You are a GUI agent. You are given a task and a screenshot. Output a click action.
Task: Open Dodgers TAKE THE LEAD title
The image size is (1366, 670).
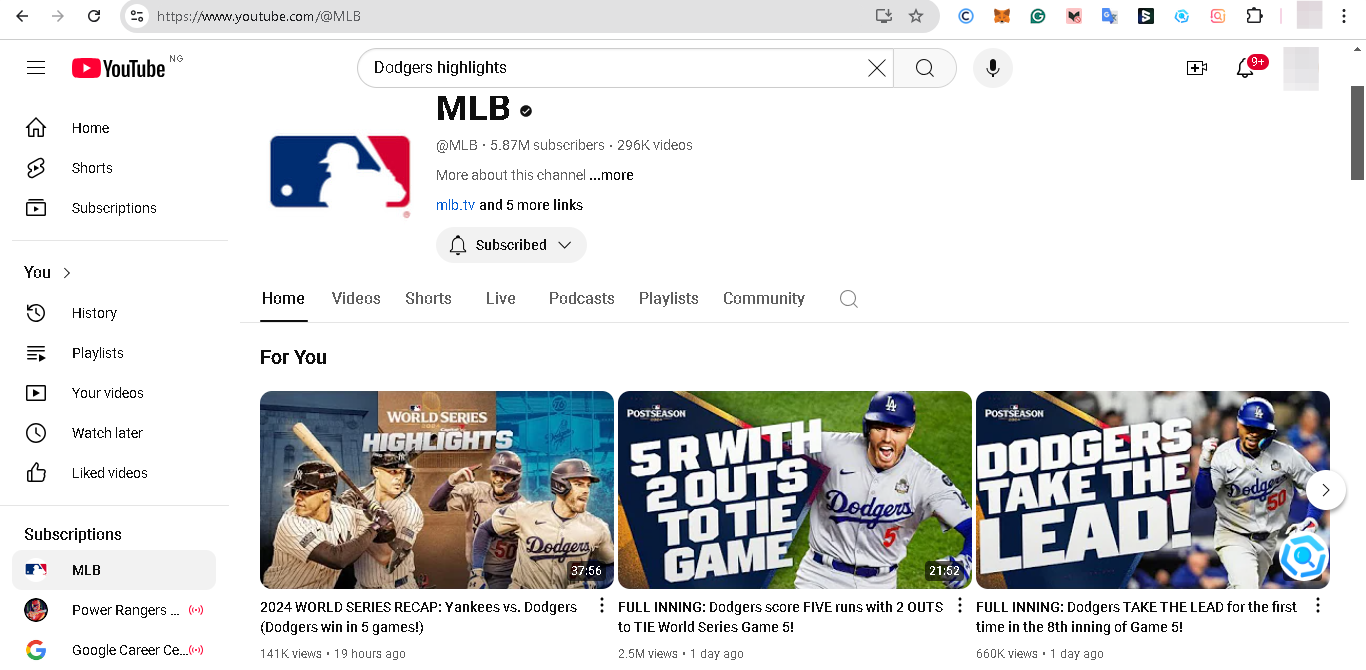[1136, 617]
